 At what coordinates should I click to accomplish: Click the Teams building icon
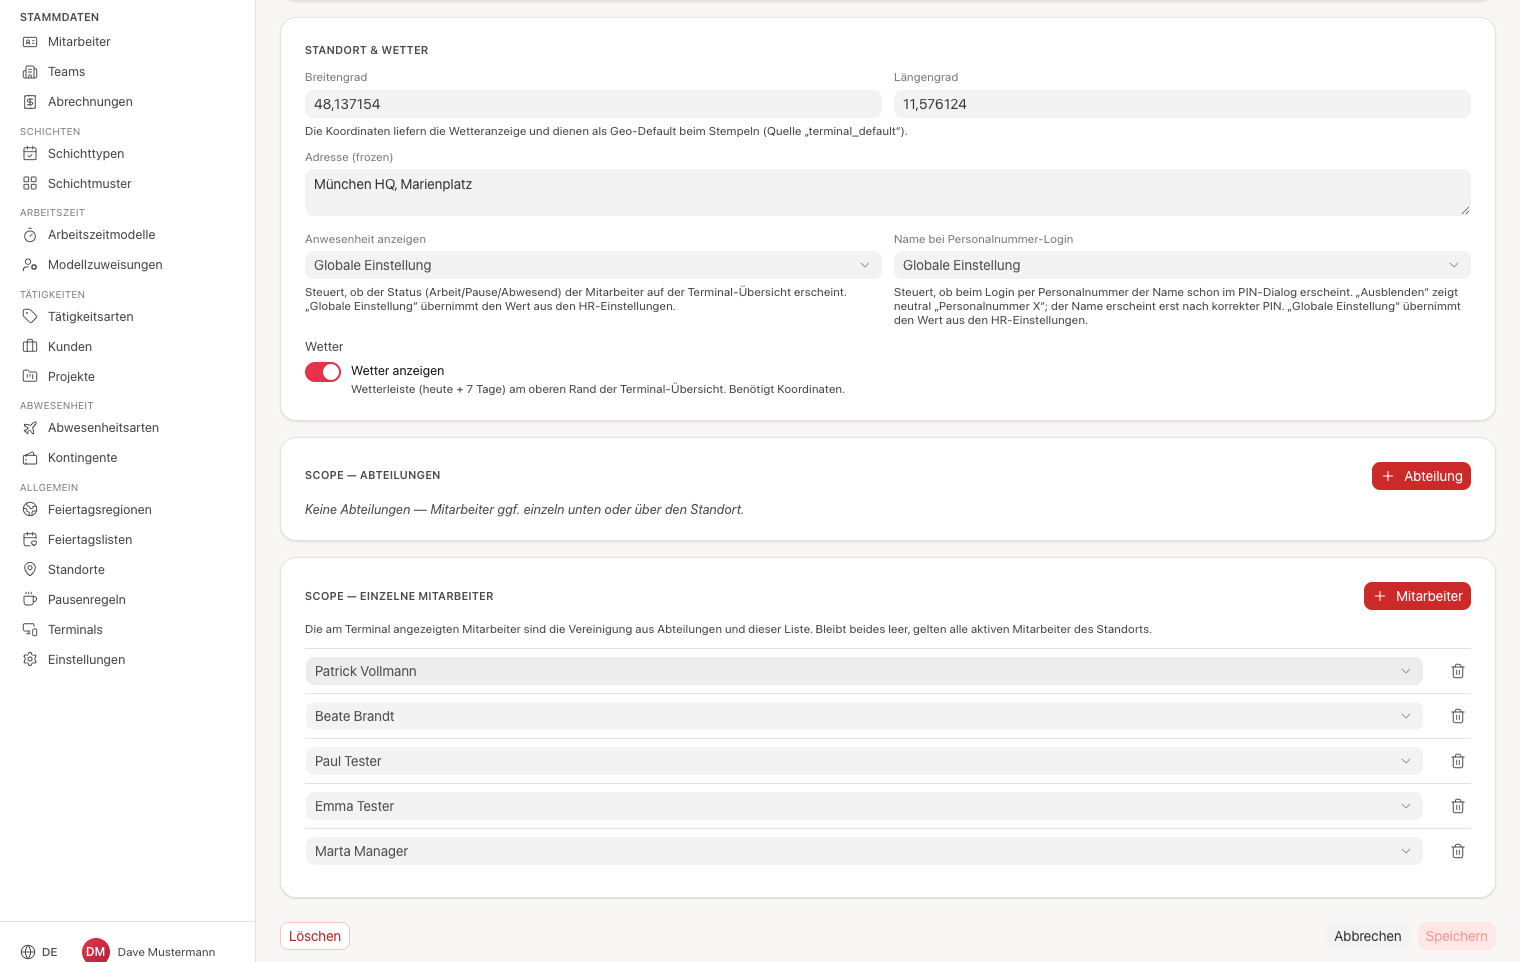30,72
